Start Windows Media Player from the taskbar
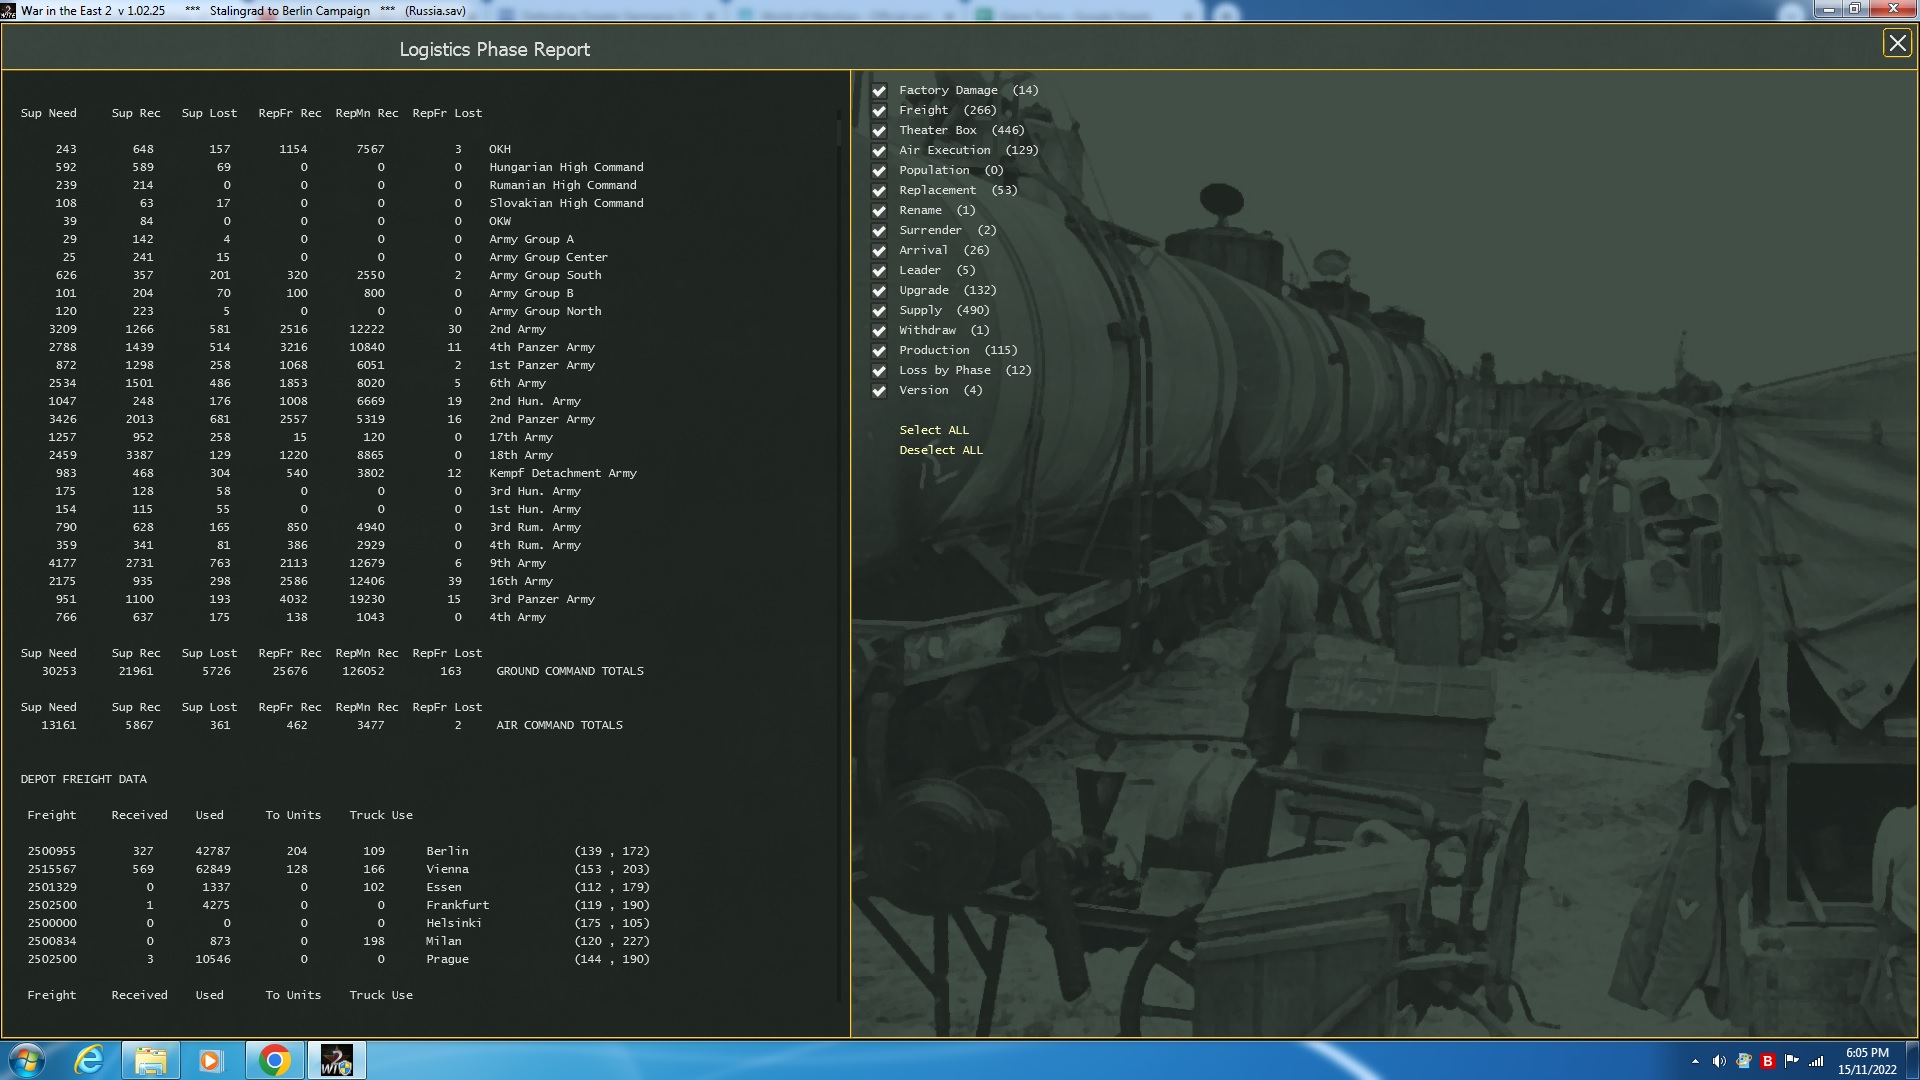The height and width of the screenshot is (1080, 1920). pos(211,1059)
